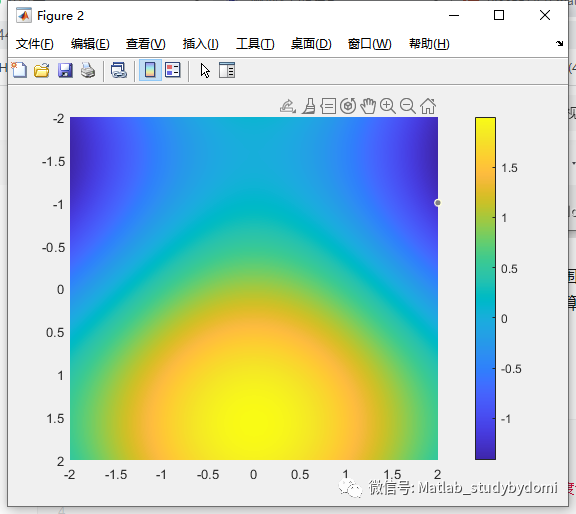The width and height of the screenshot is (576, 514).
Task: Click the gray data point on the plot's right edge
Action: [x=438, y=203]
